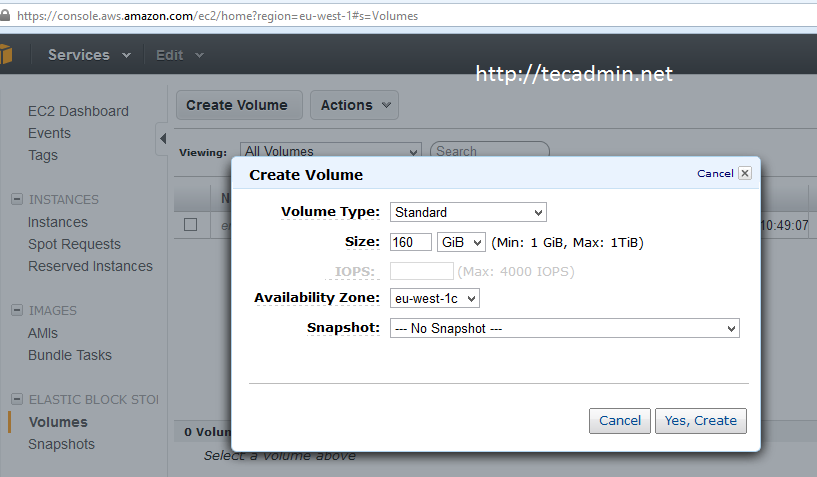Screen dimensions: 817x477
Task: Open the Snapshot dropdown
Action: pyautogui.click(x=564, y=328)
